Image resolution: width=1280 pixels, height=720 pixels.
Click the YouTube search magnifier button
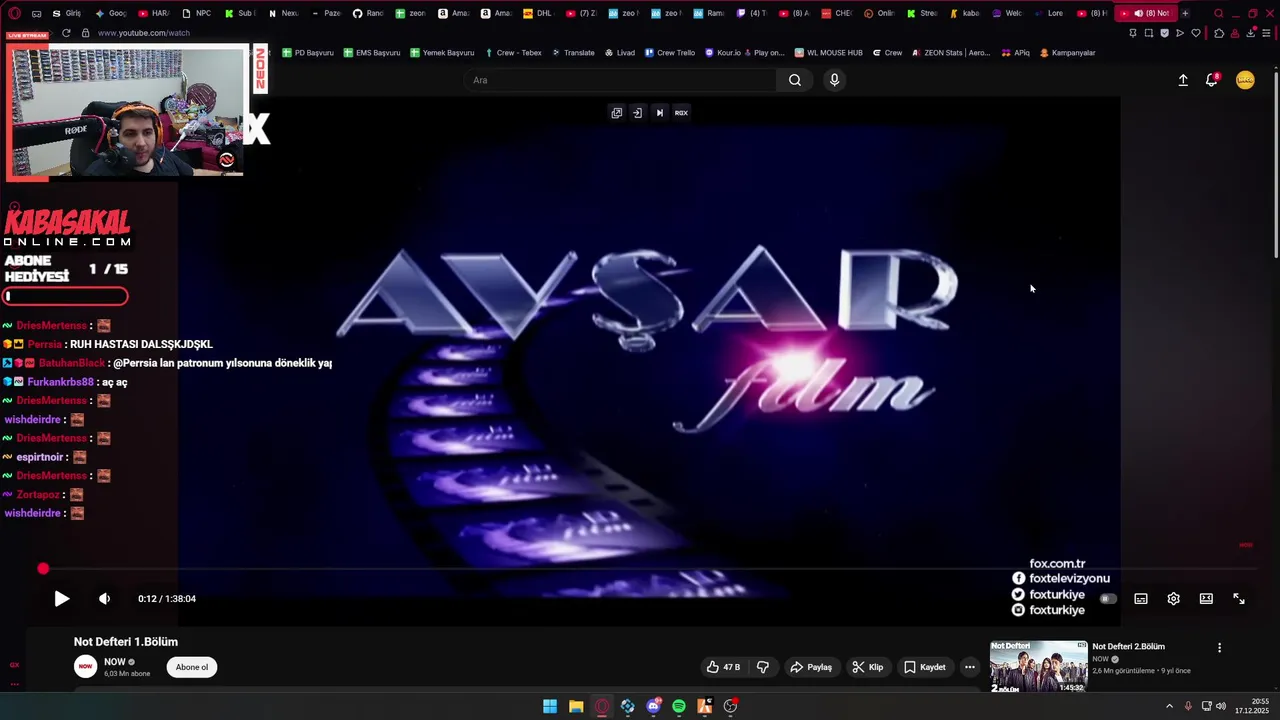[x=795, y=80]
